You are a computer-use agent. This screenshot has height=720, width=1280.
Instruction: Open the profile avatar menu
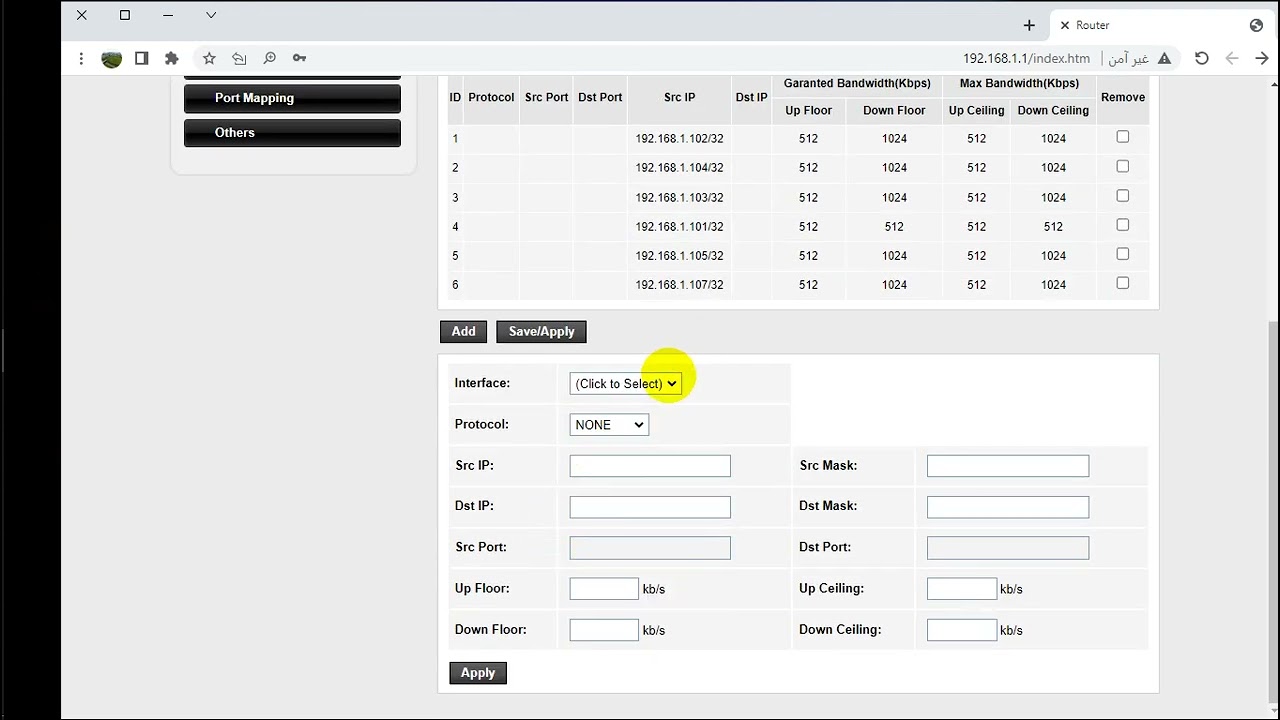(x=112, y=59)
